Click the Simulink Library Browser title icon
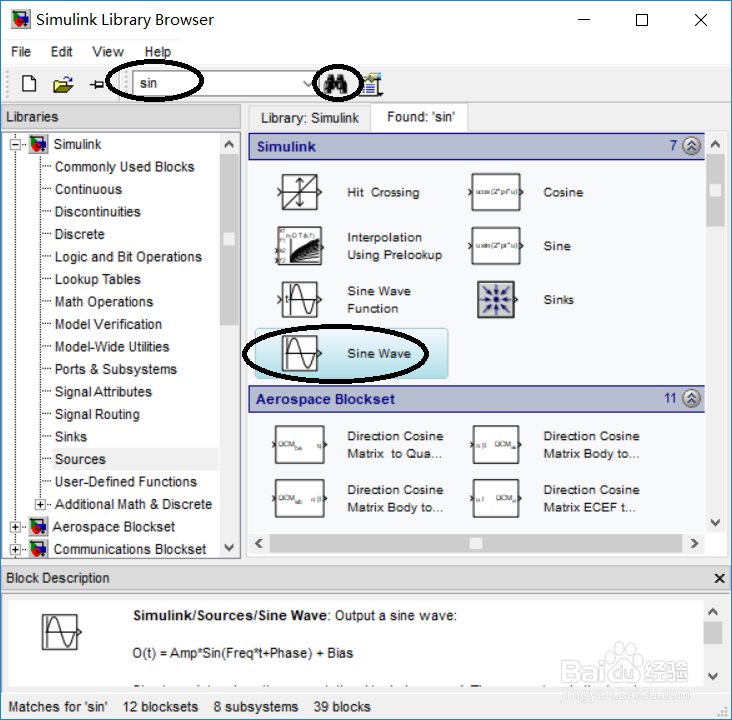The image size is (732, 720). coord(21,20)
